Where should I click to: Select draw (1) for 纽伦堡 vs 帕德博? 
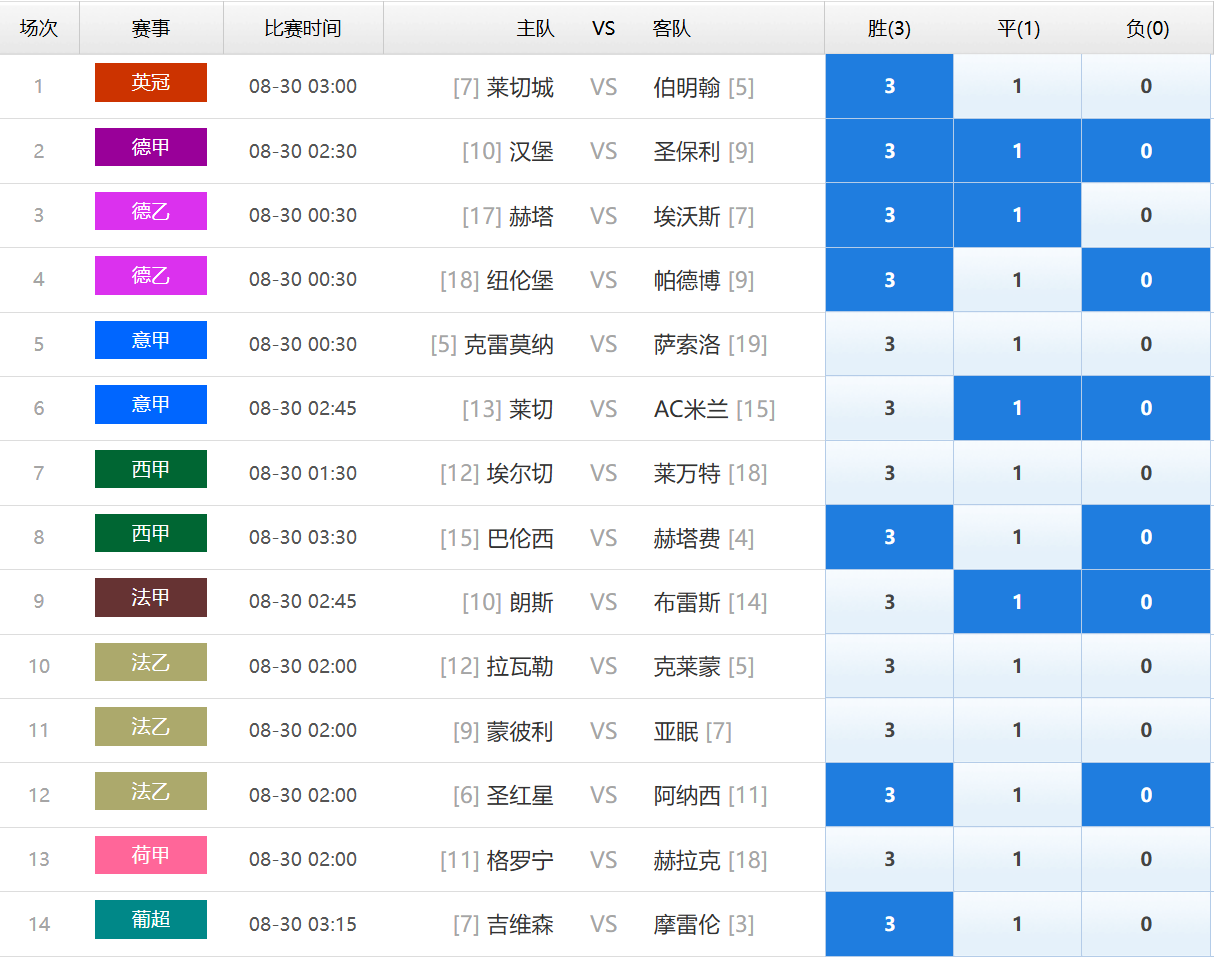(1017, 280)
